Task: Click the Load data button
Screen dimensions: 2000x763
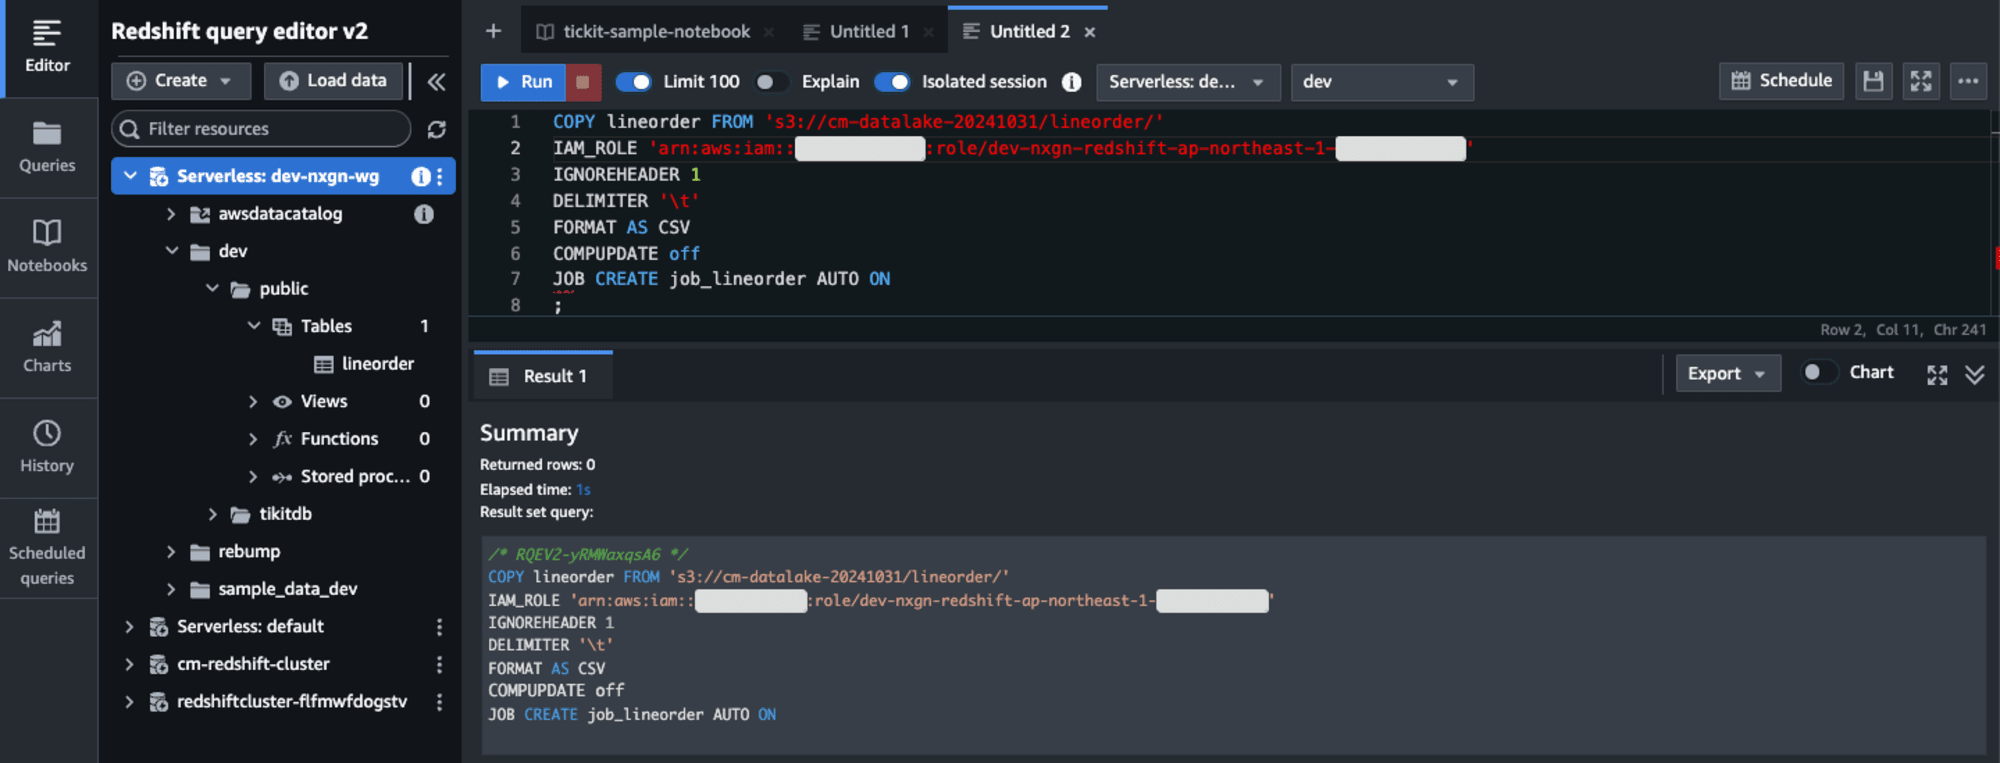Action: point(333,81)
